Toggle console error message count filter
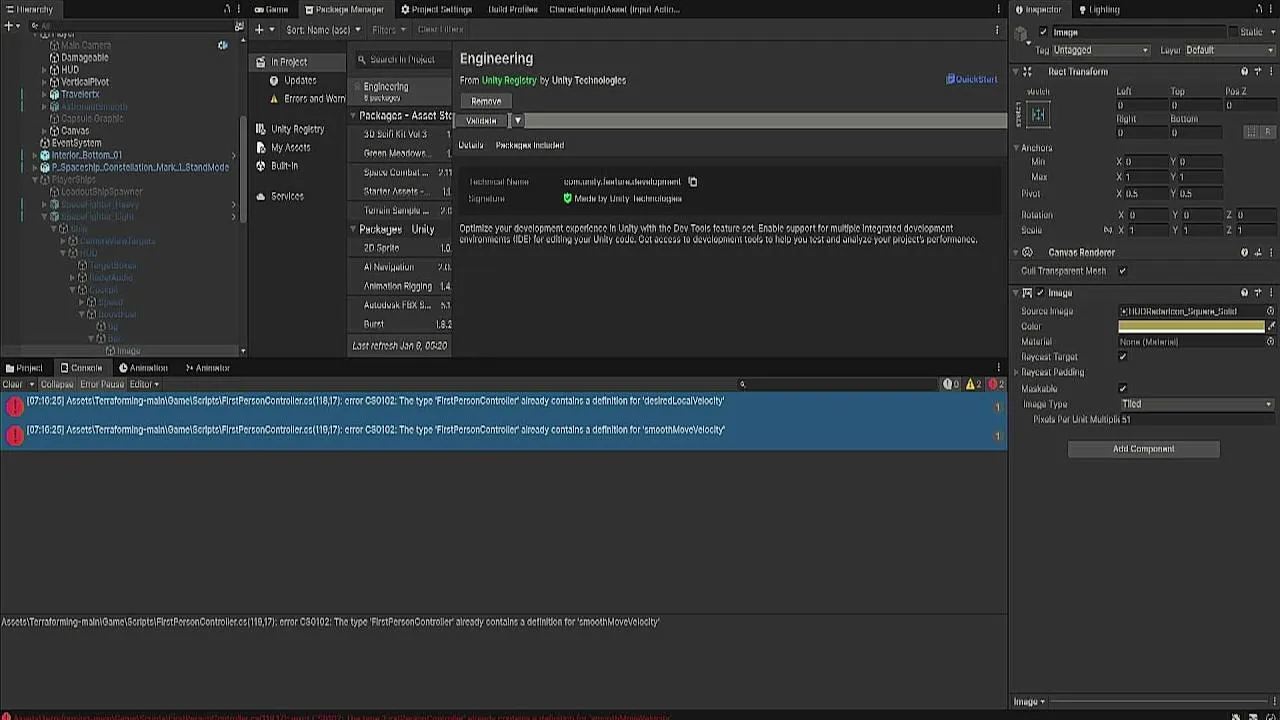 pyautogui.click(x=995, y=384)
